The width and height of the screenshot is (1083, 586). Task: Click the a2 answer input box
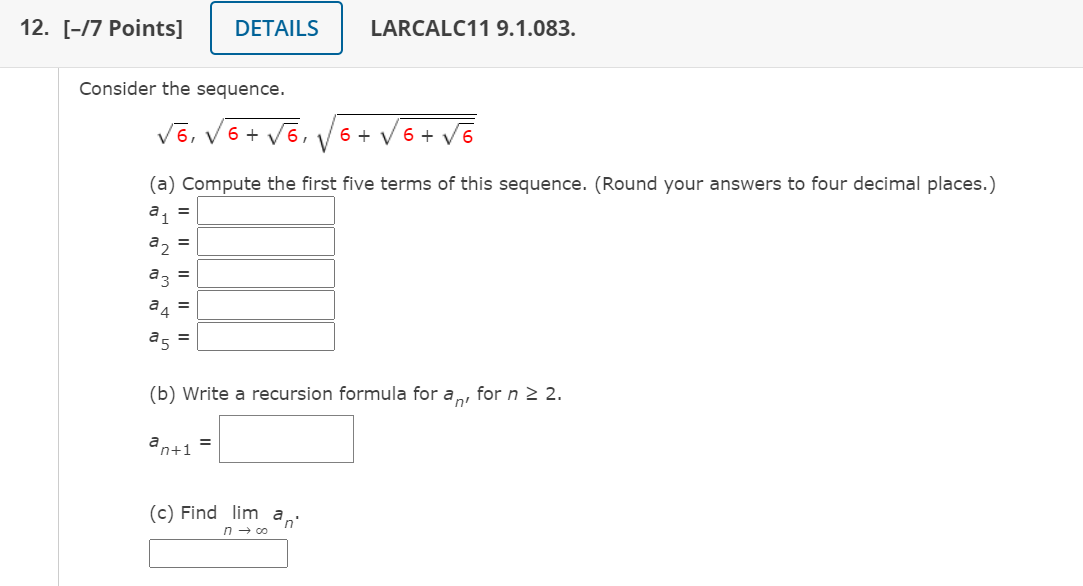coord(265,241)
